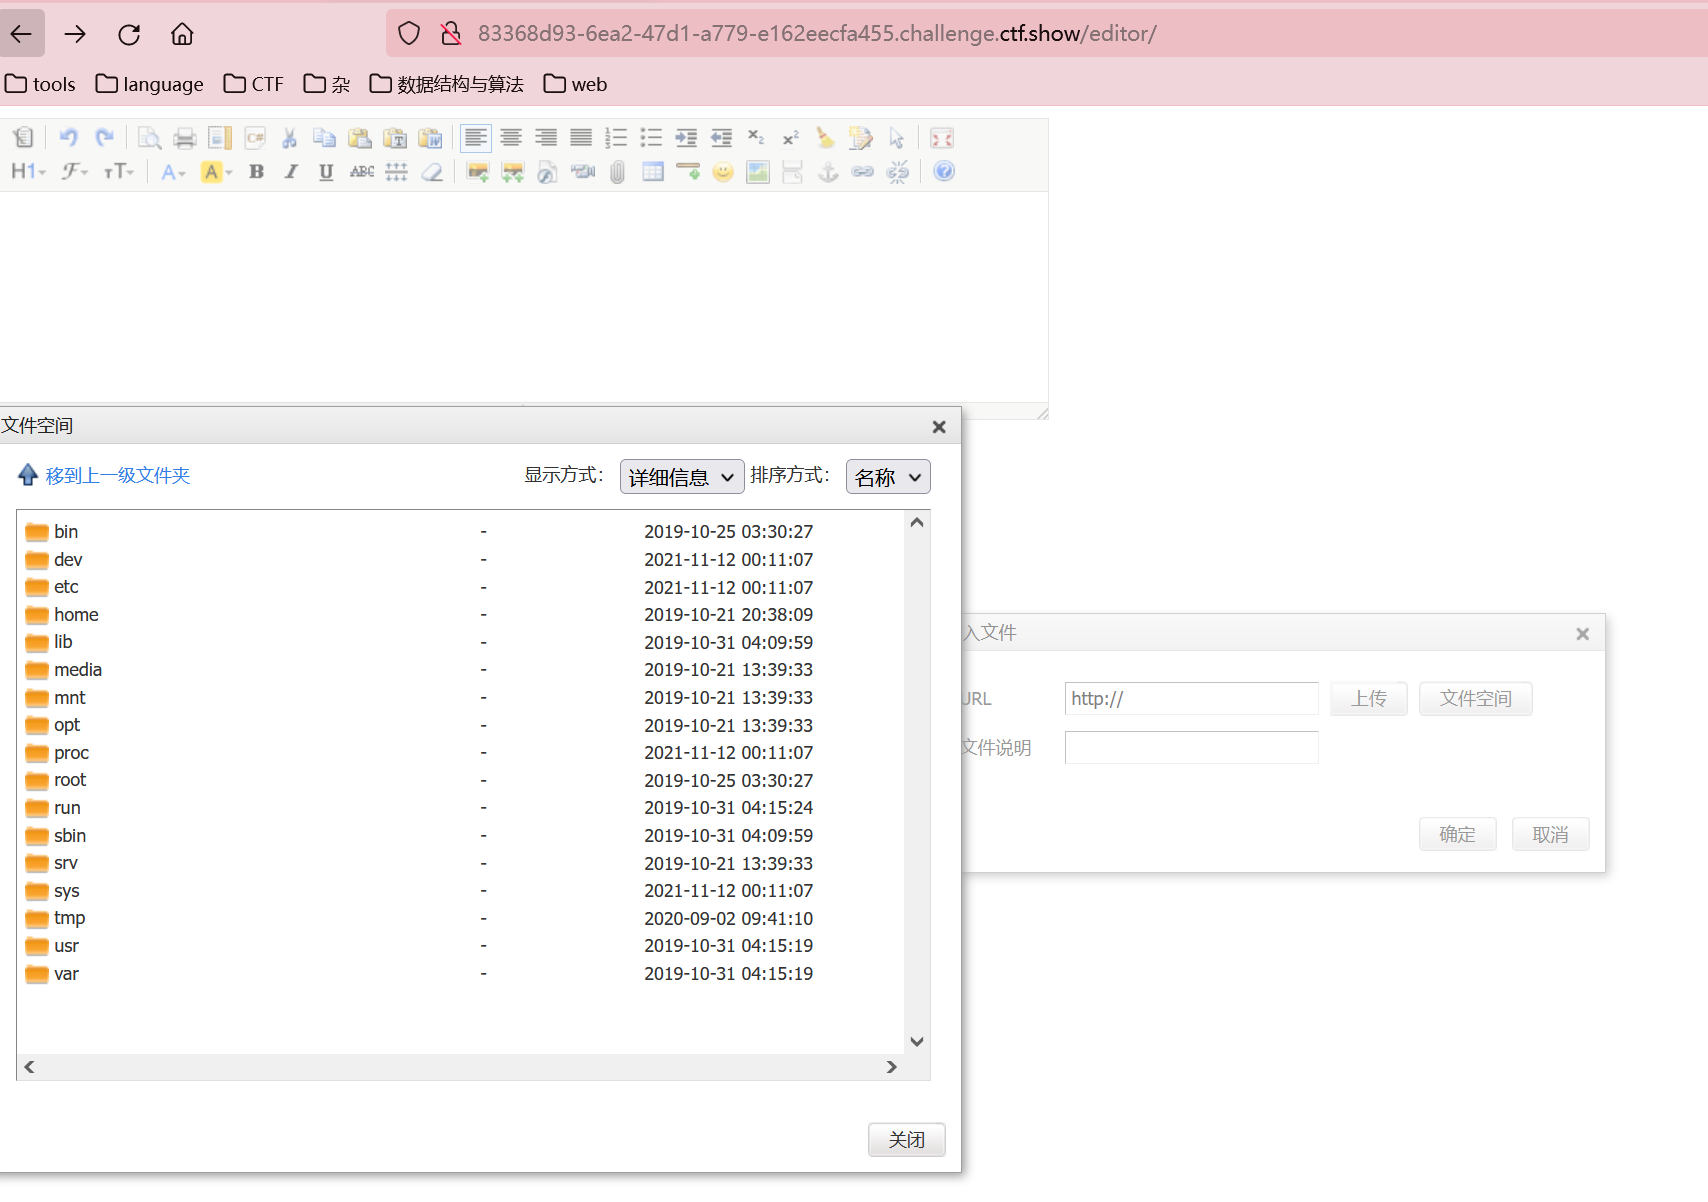
Task: Toggle fullscreen editor mode
Action: tap(942, 138)
